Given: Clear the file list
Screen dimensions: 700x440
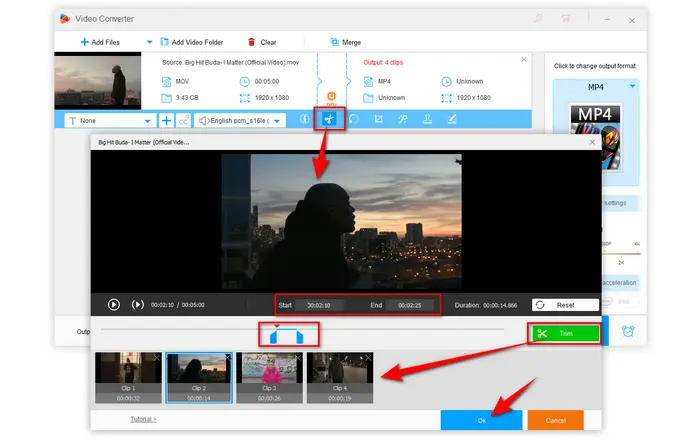Looking at the screenshot, I should [x=262, y=42].
